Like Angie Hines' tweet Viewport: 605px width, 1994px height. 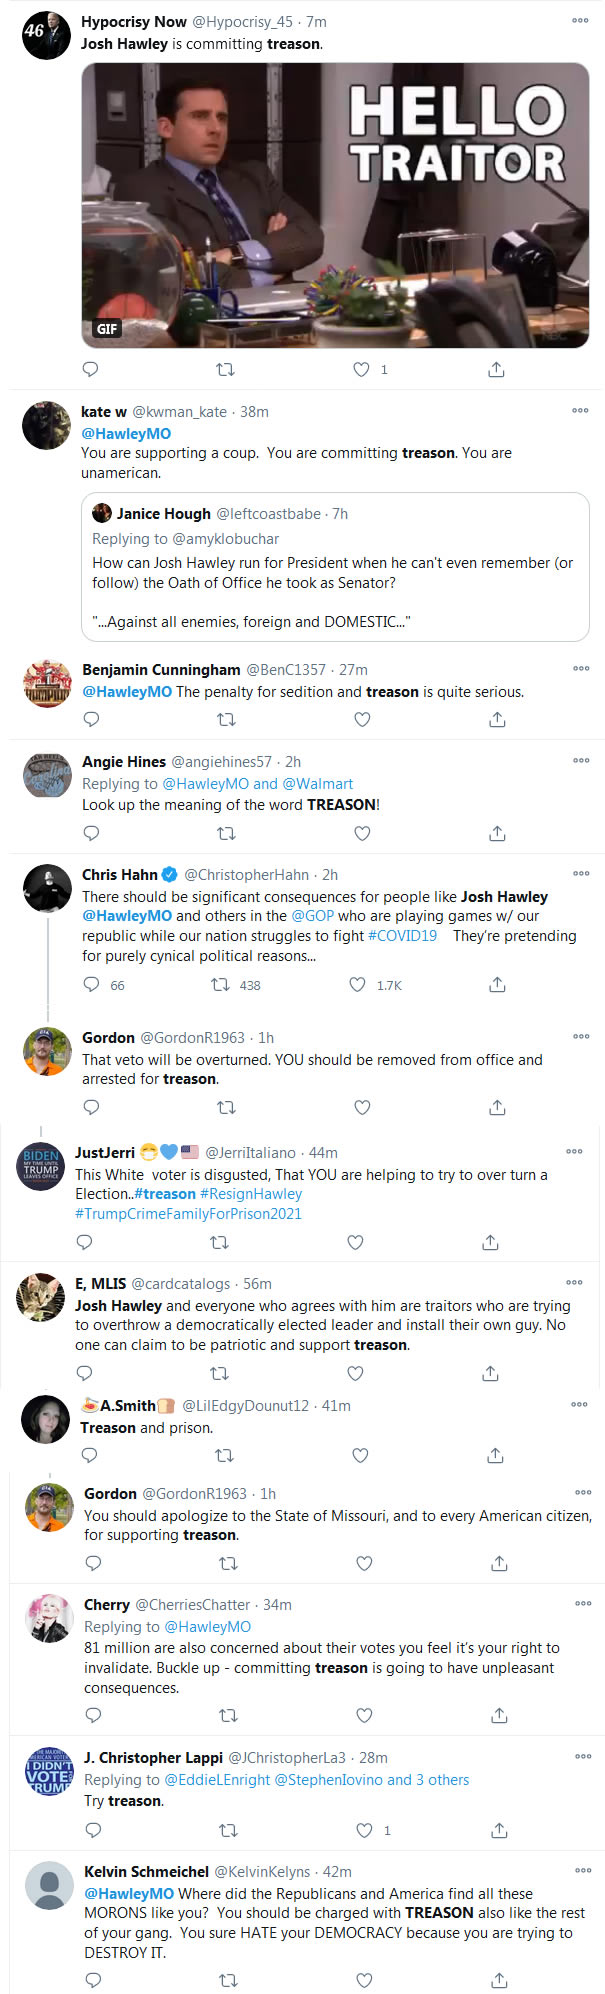362,833
